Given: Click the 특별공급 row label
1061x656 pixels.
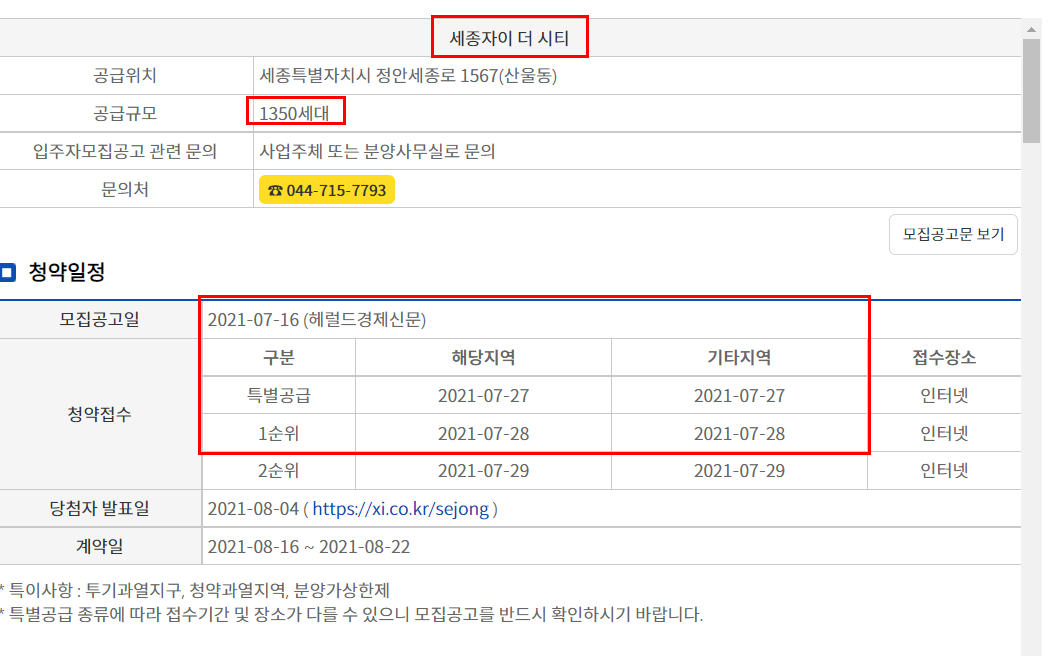Looking at the screenshot, I should pos(279,395).
